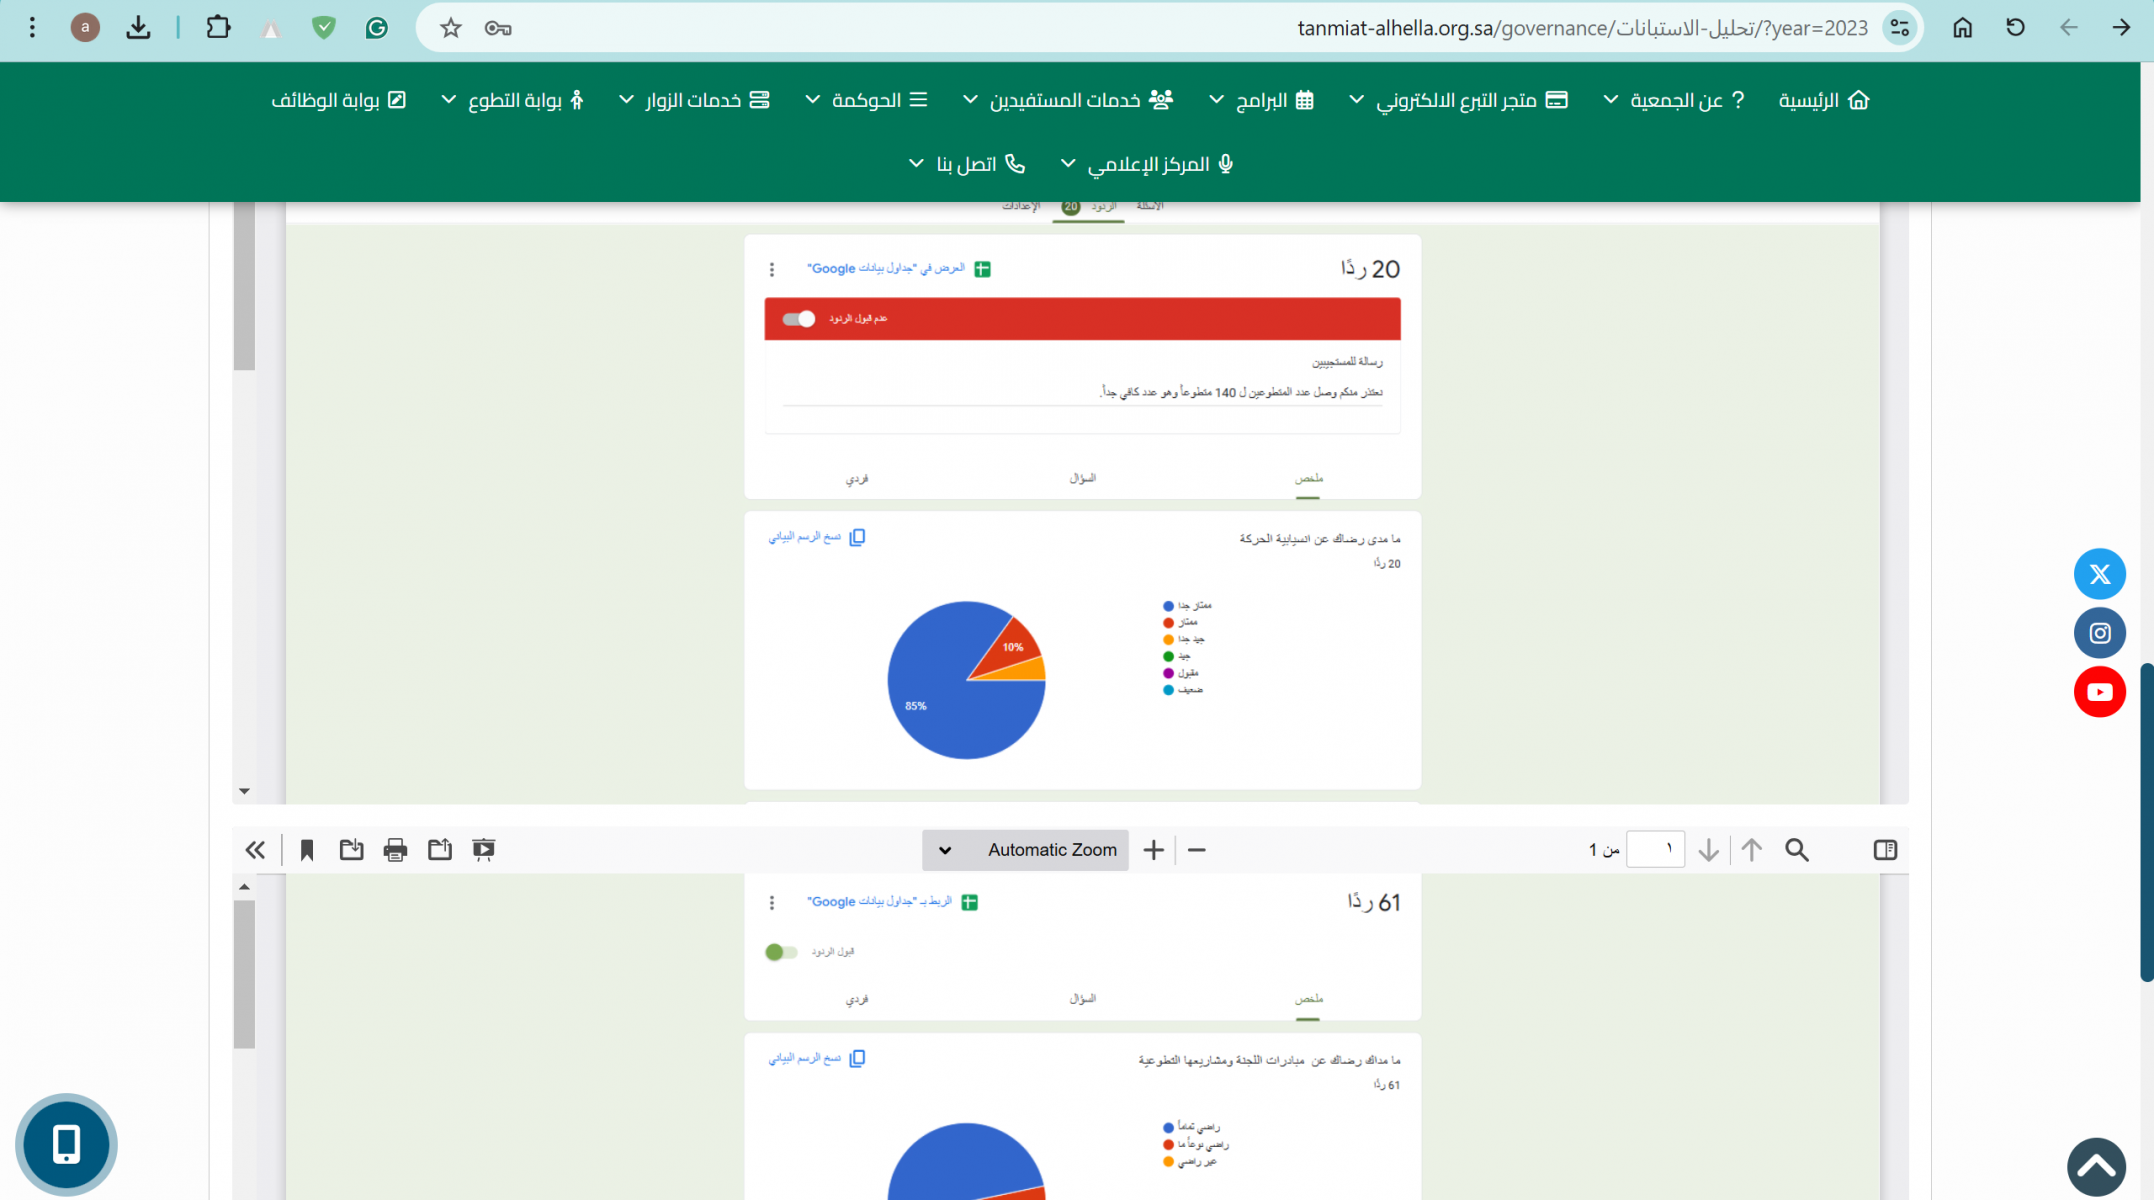
Task: Expand the البرامج menu
Action: (1262, 100)
